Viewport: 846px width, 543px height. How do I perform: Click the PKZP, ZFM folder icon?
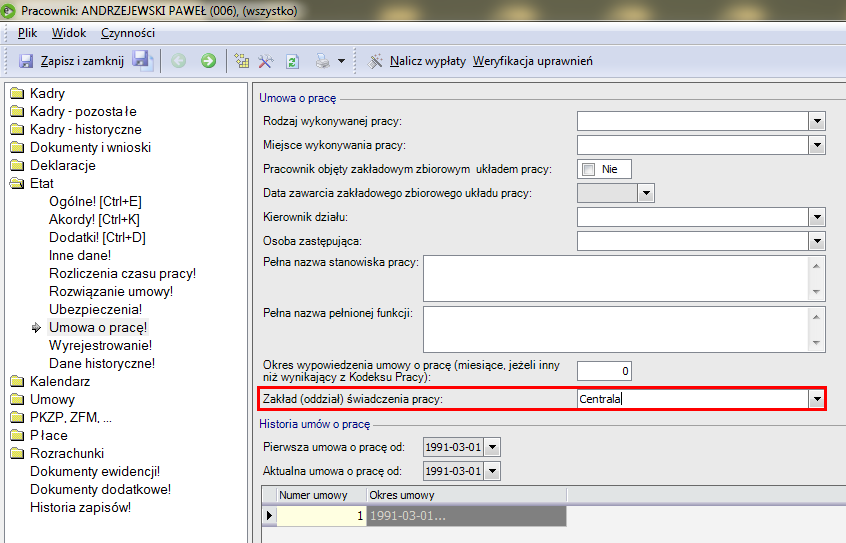(x=17, y=417)
